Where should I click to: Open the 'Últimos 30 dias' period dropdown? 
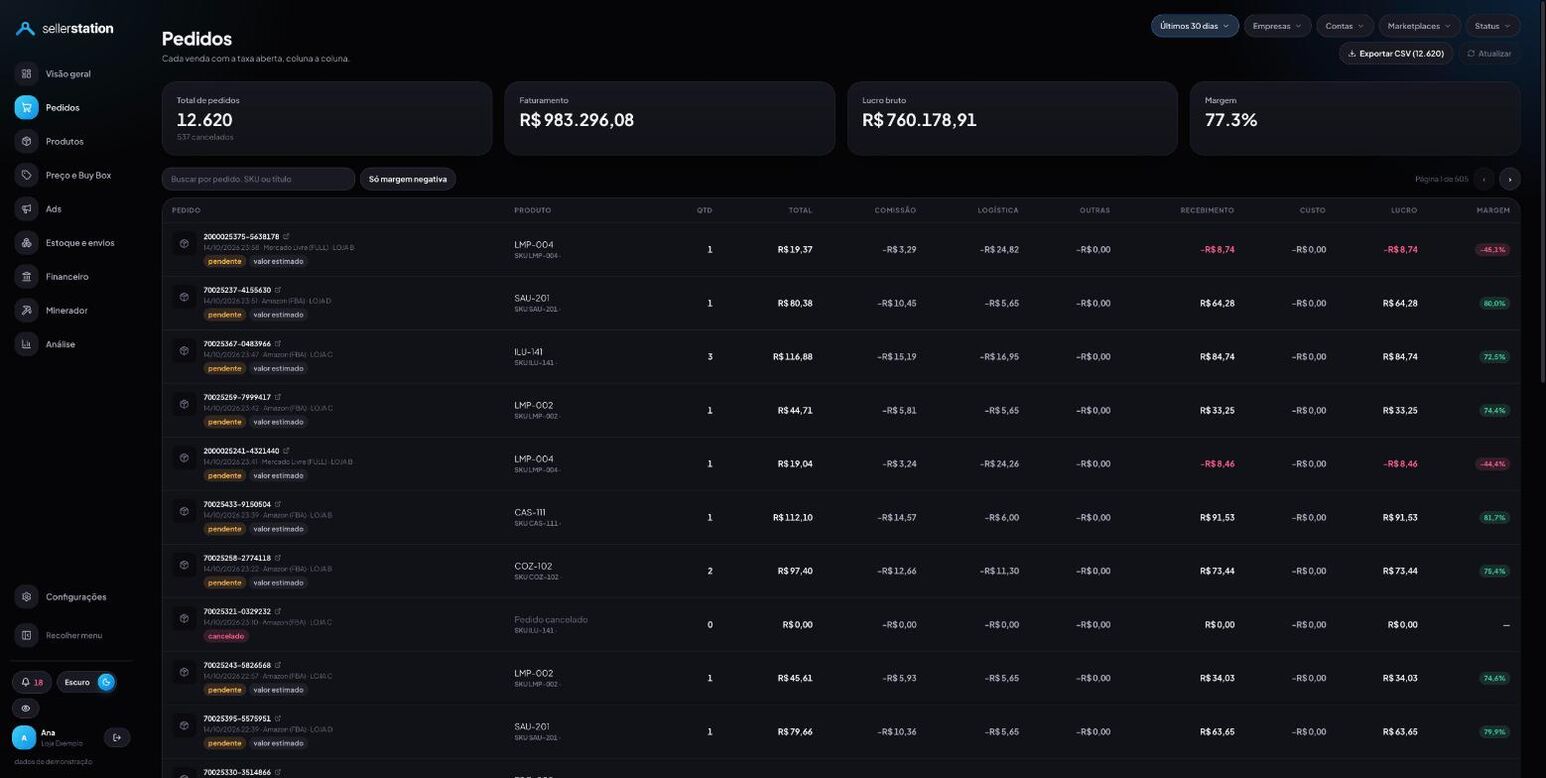(x=1195, y=26)
